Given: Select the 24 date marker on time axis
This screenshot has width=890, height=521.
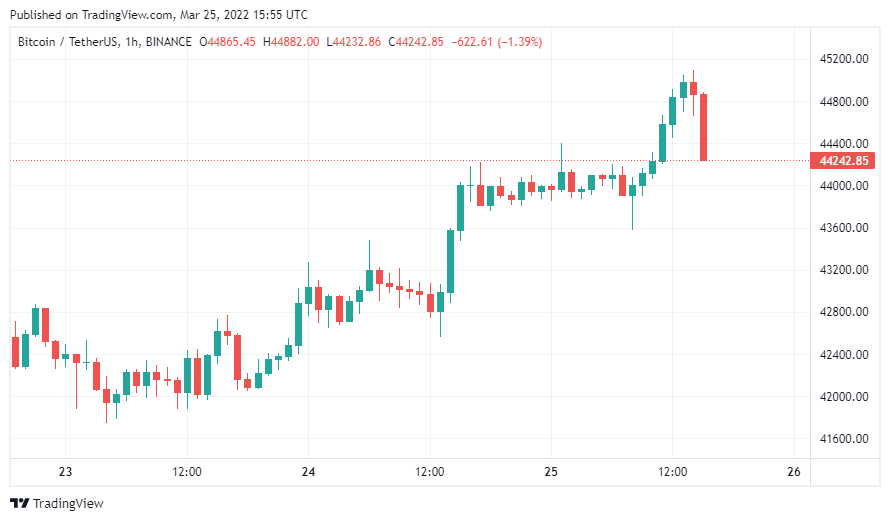Looking at the screenshot, I should [308, 472].
